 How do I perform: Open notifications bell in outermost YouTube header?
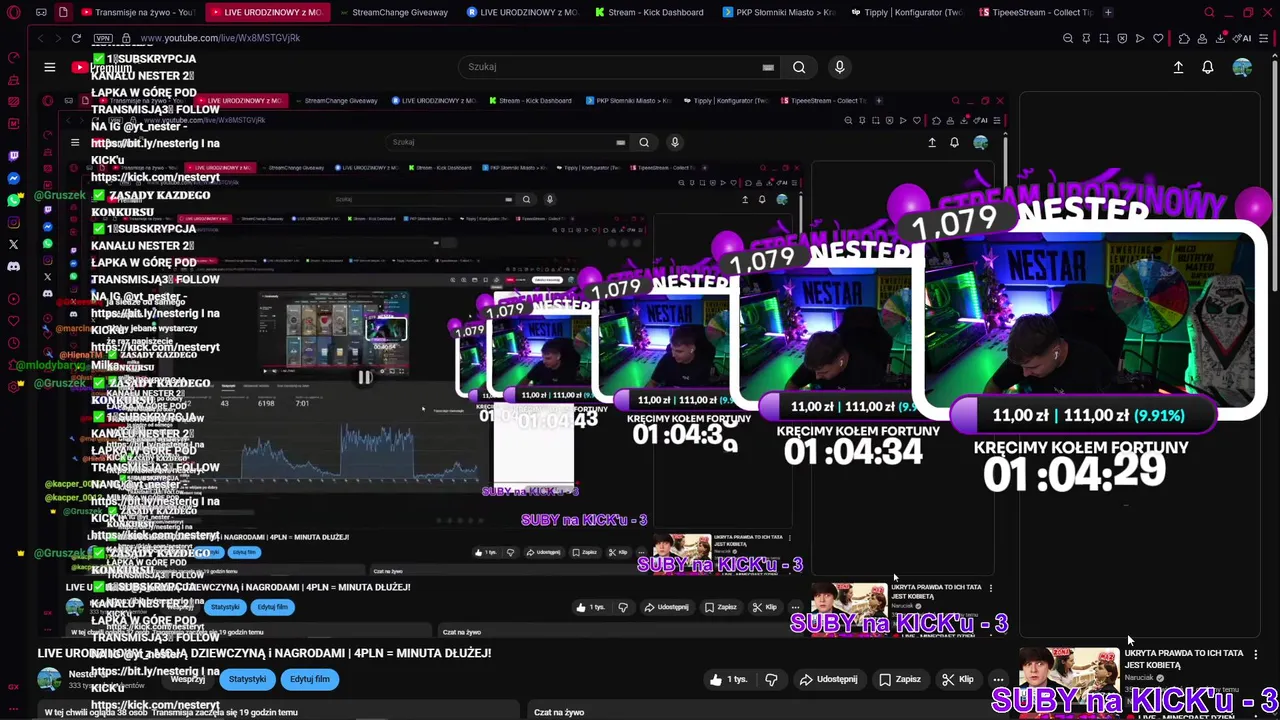[1208, 67]
